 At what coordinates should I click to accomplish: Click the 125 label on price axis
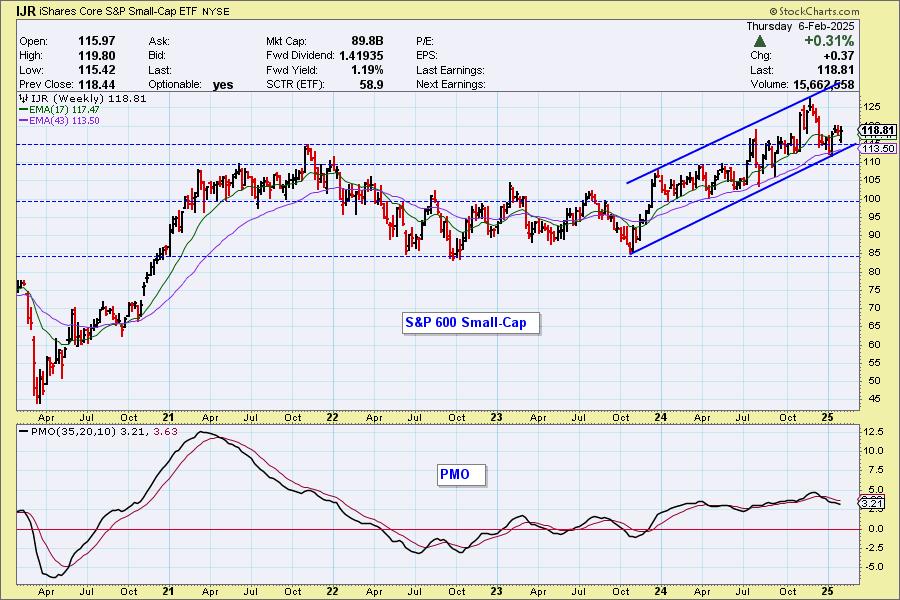click(872, 107)
